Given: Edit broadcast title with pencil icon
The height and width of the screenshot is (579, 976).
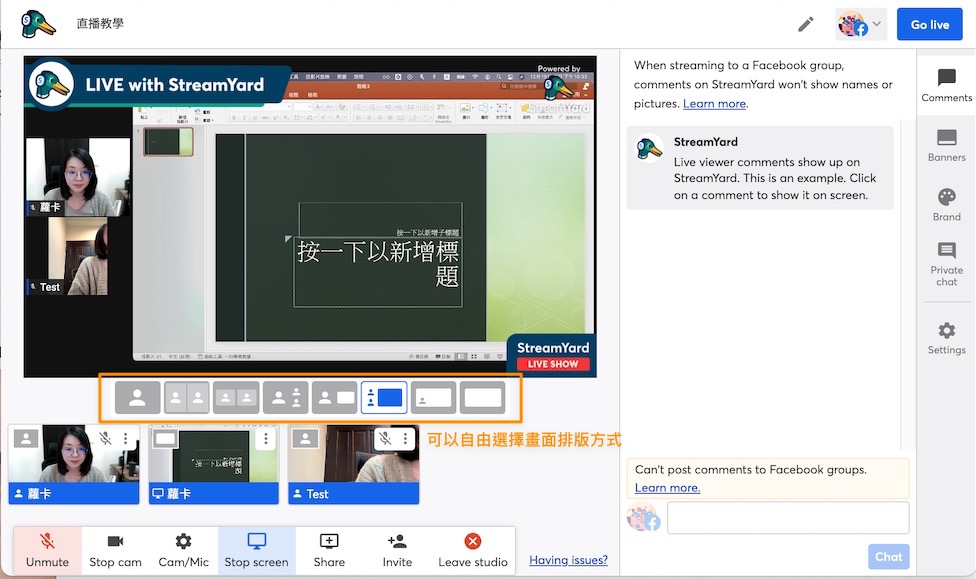Looking at the screenshot, I should point(805,25).
